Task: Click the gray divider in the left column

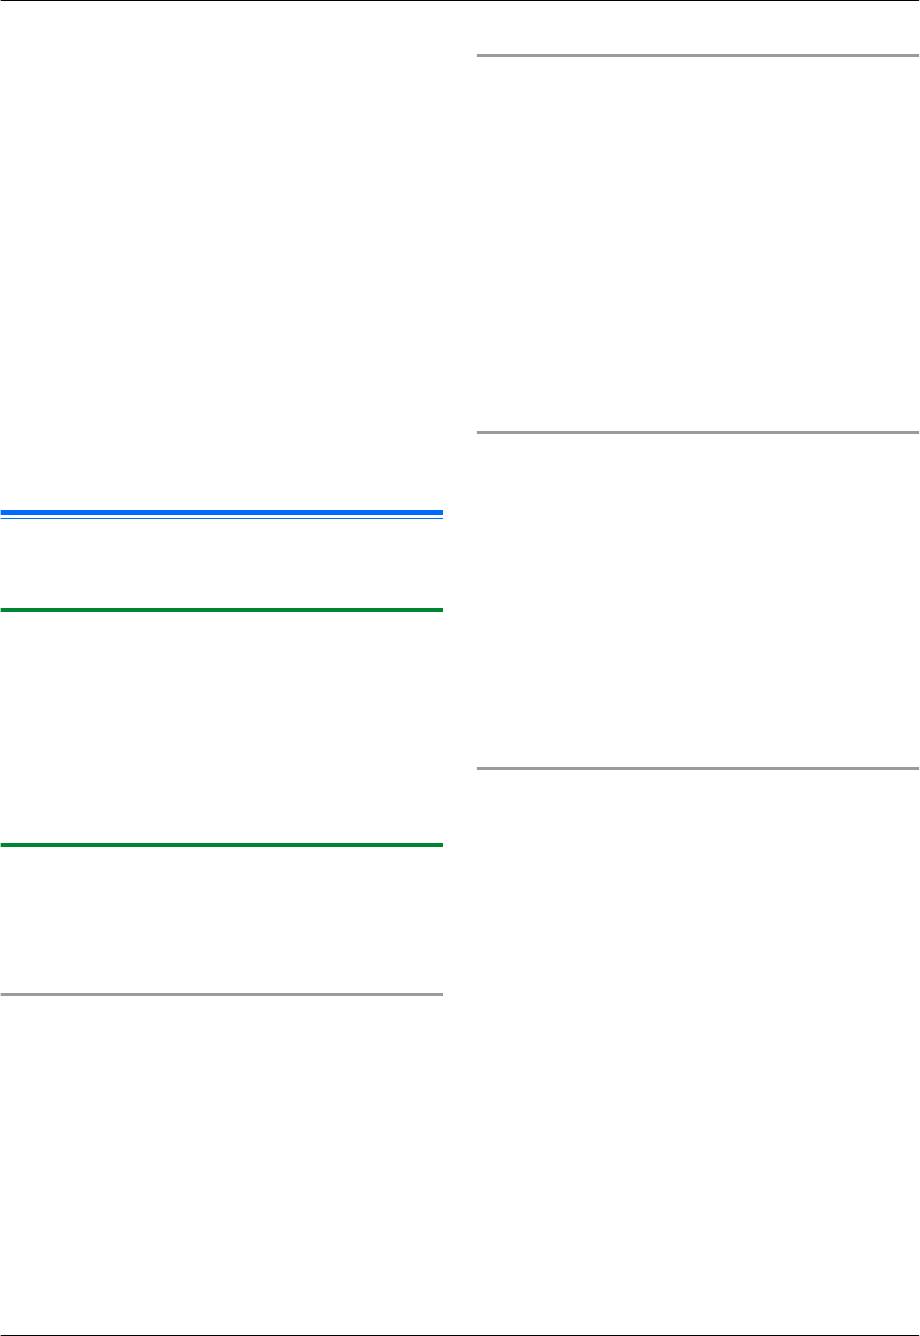Action: (x=221, y=994)
